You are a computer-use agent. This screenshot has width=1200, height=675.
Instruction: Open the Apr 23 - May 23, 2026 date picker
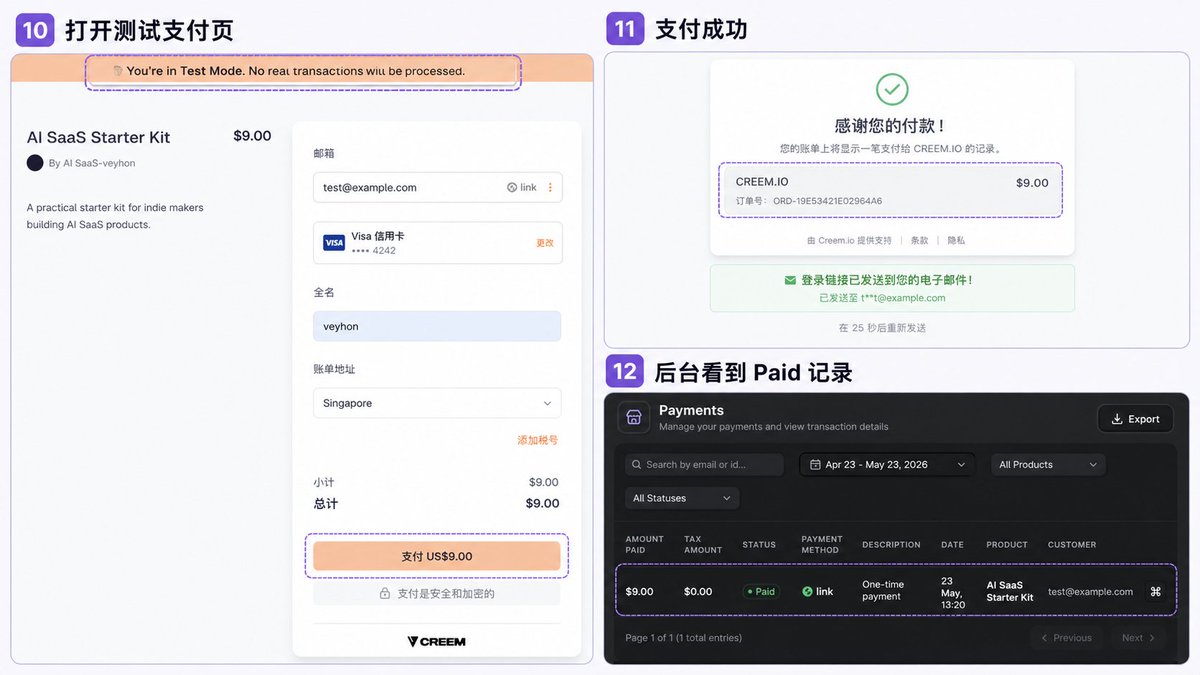[887, 464]
